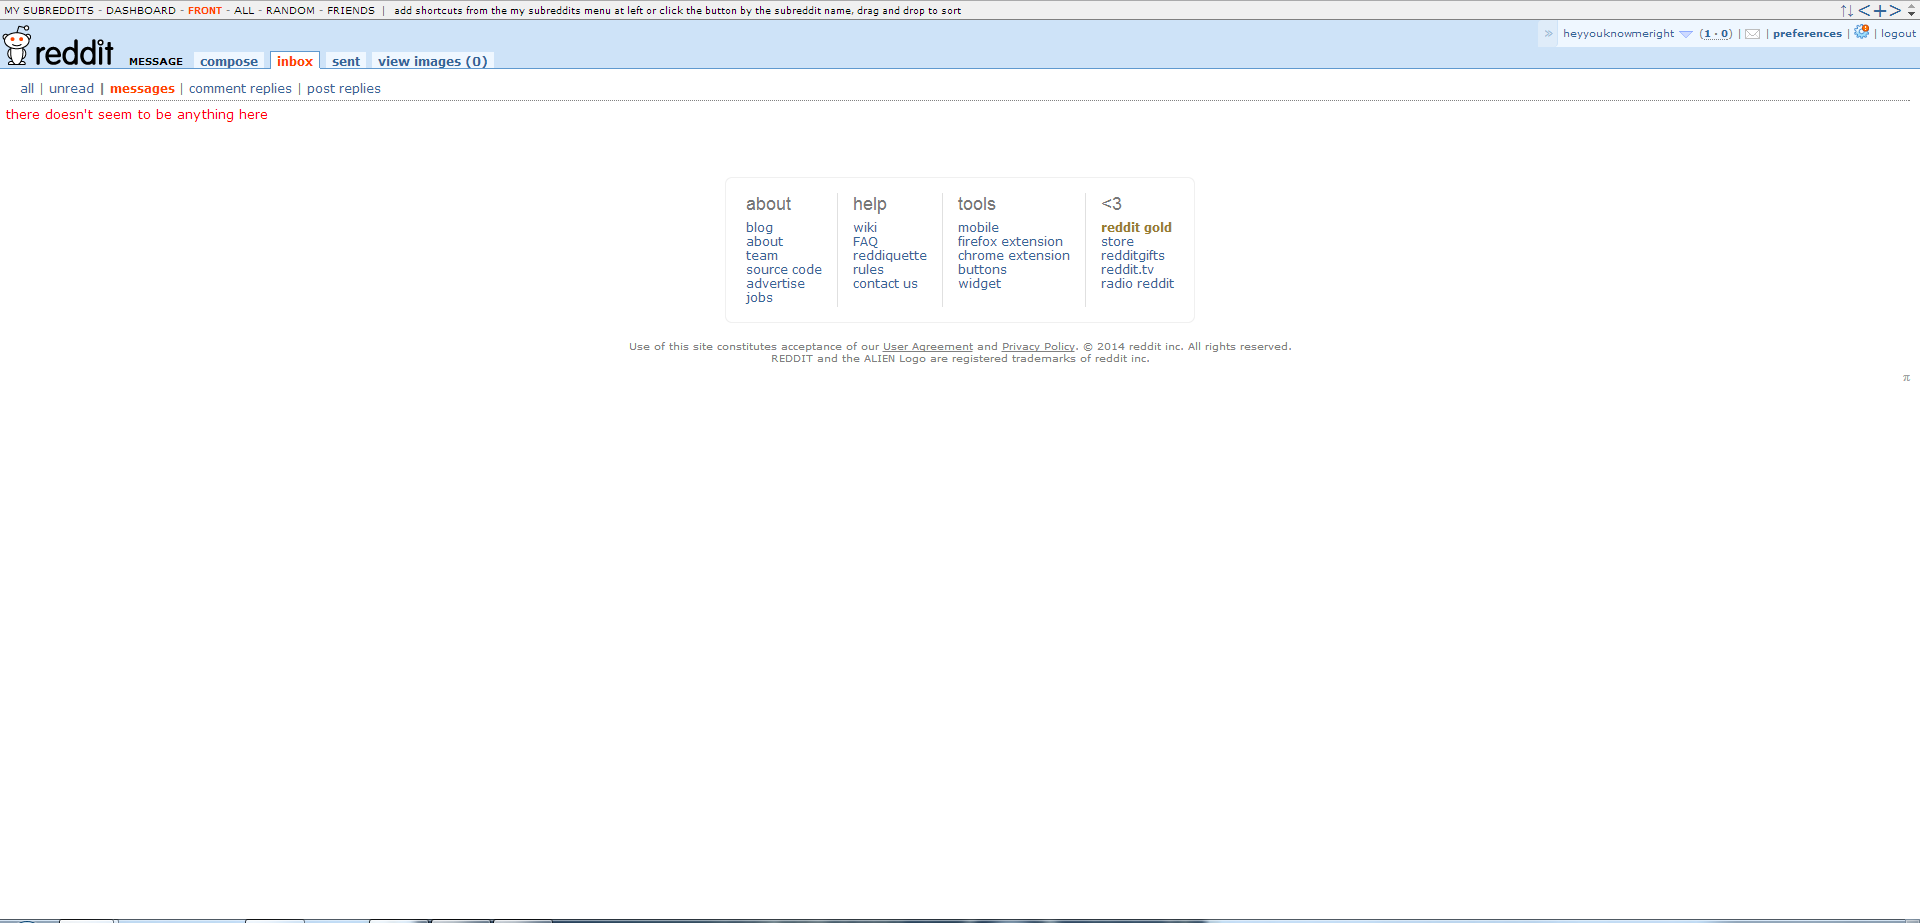Open the firefox extension link

[x=1010, y=242]
